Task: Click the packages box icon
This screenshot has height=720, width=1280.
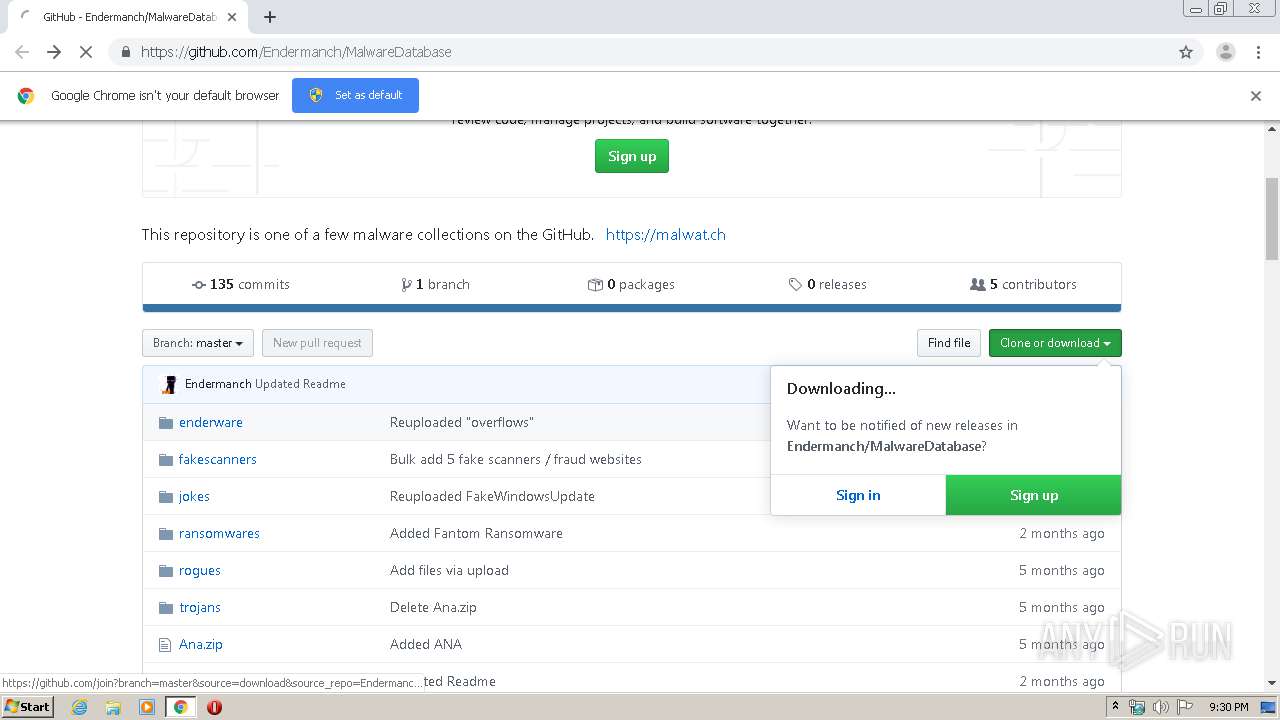Action: pos(595,285)
